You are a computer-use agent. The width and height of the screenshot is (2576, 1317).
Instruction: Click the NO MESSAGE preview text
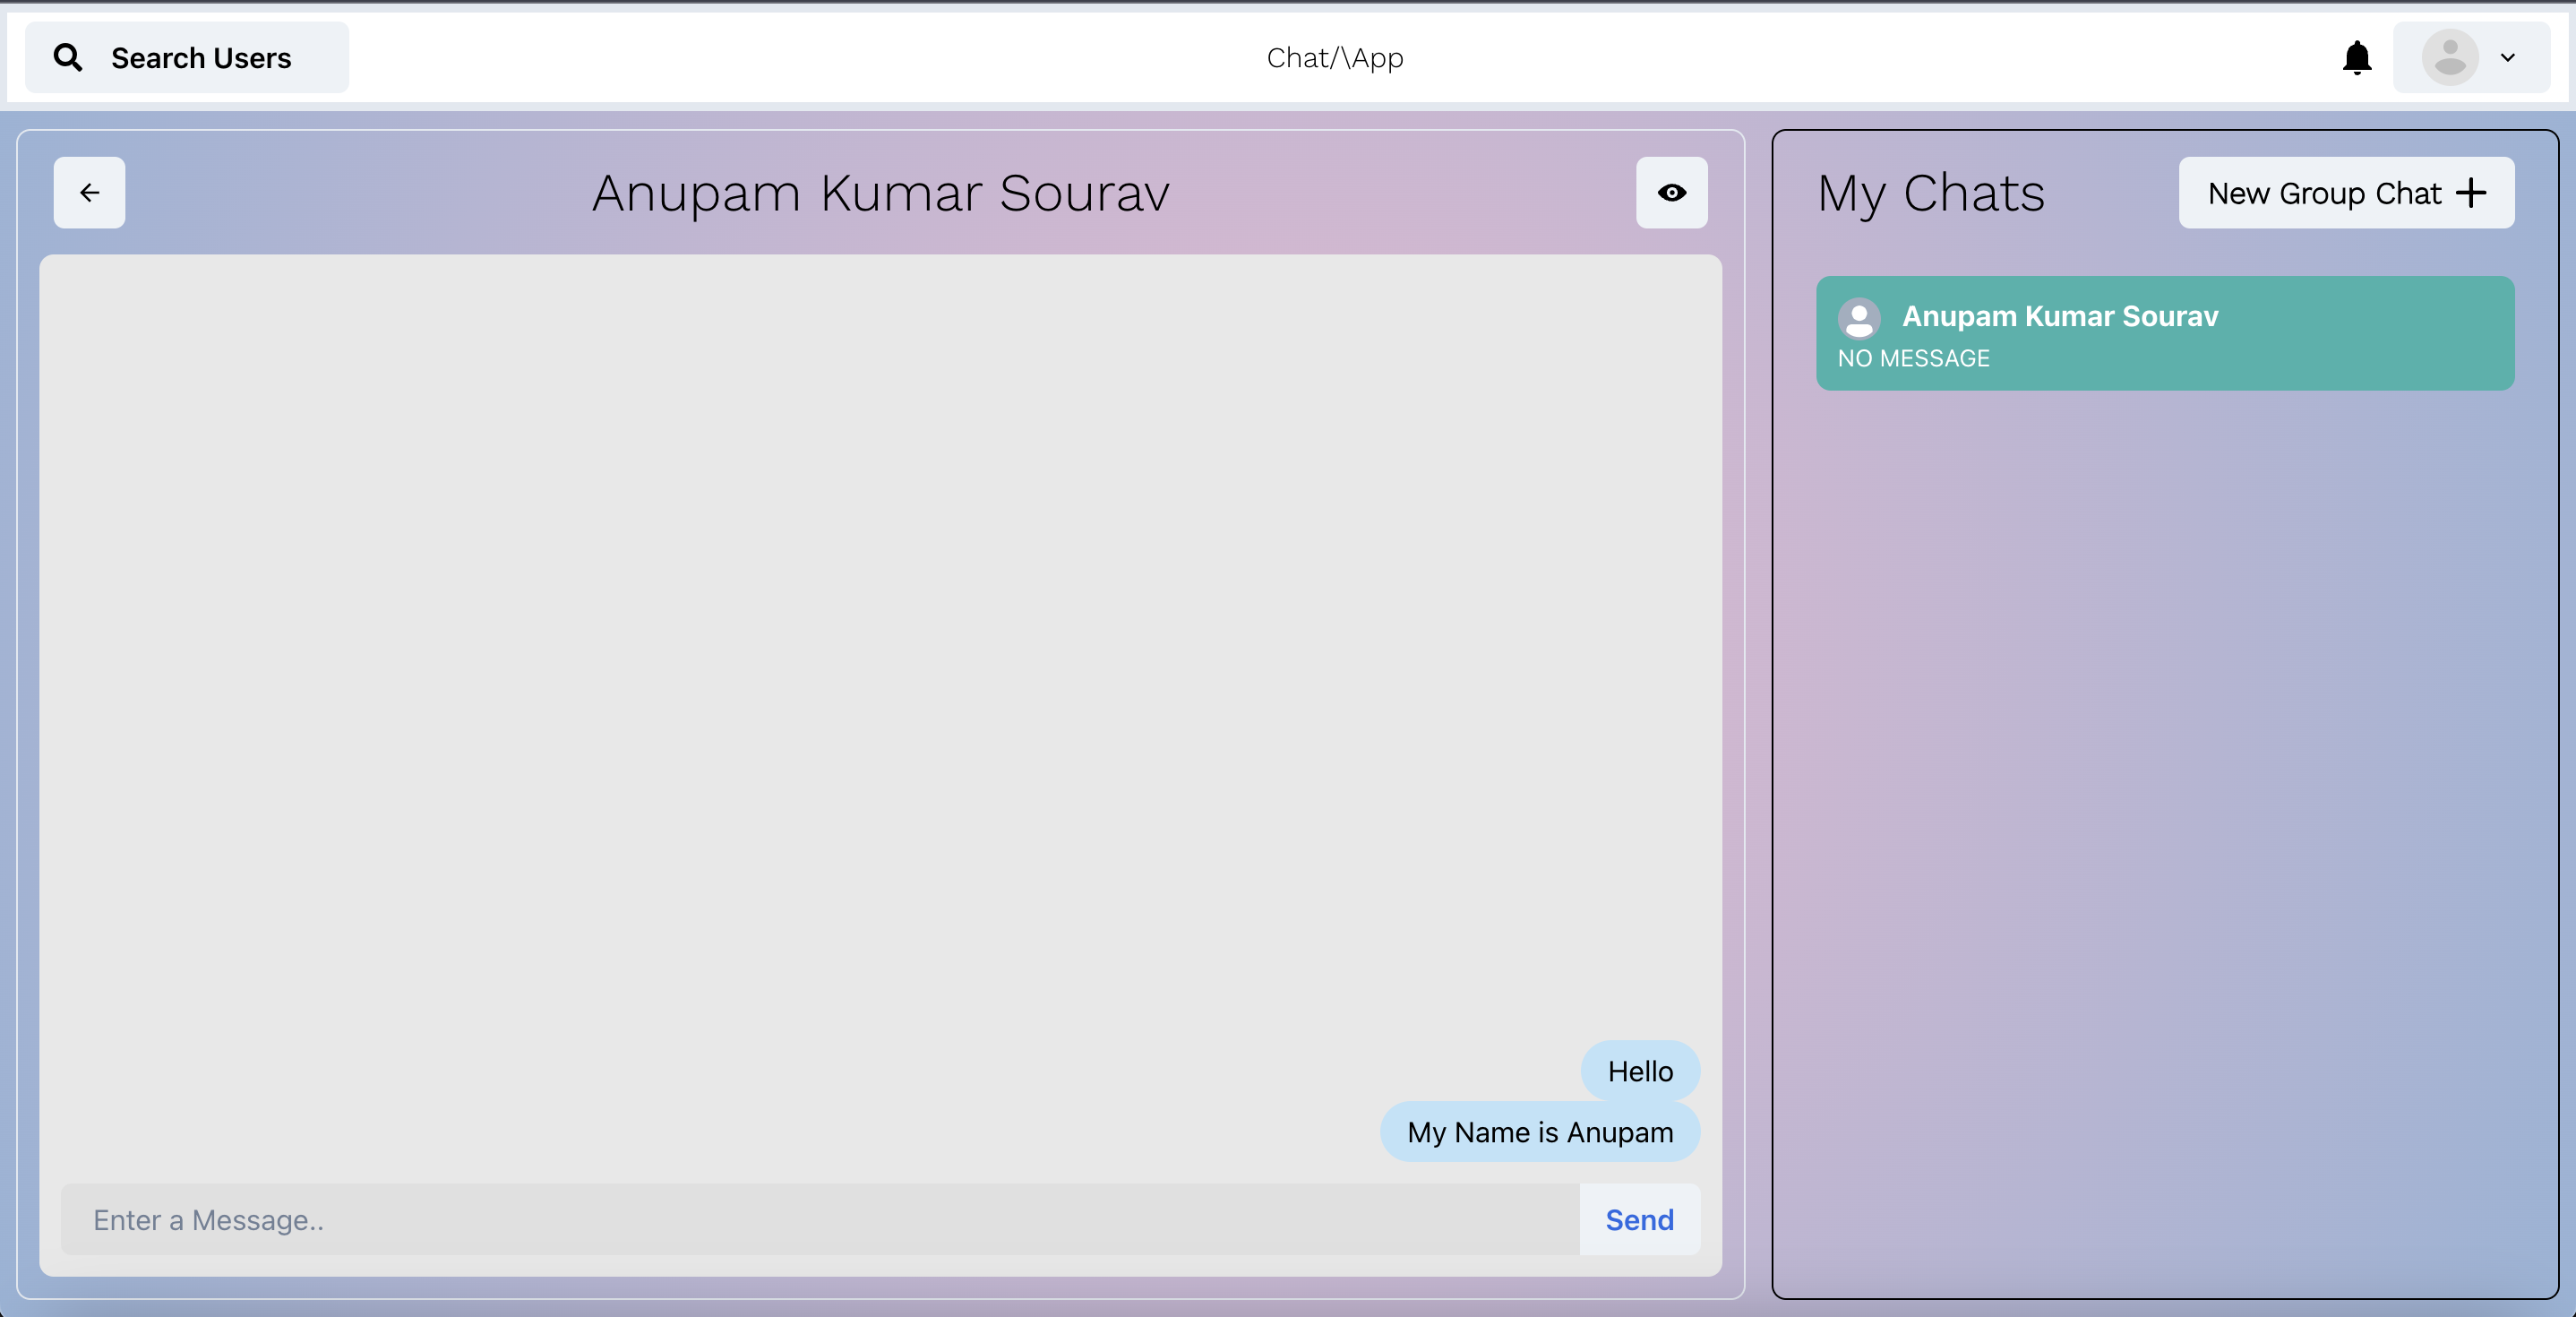coord(1912,358)
